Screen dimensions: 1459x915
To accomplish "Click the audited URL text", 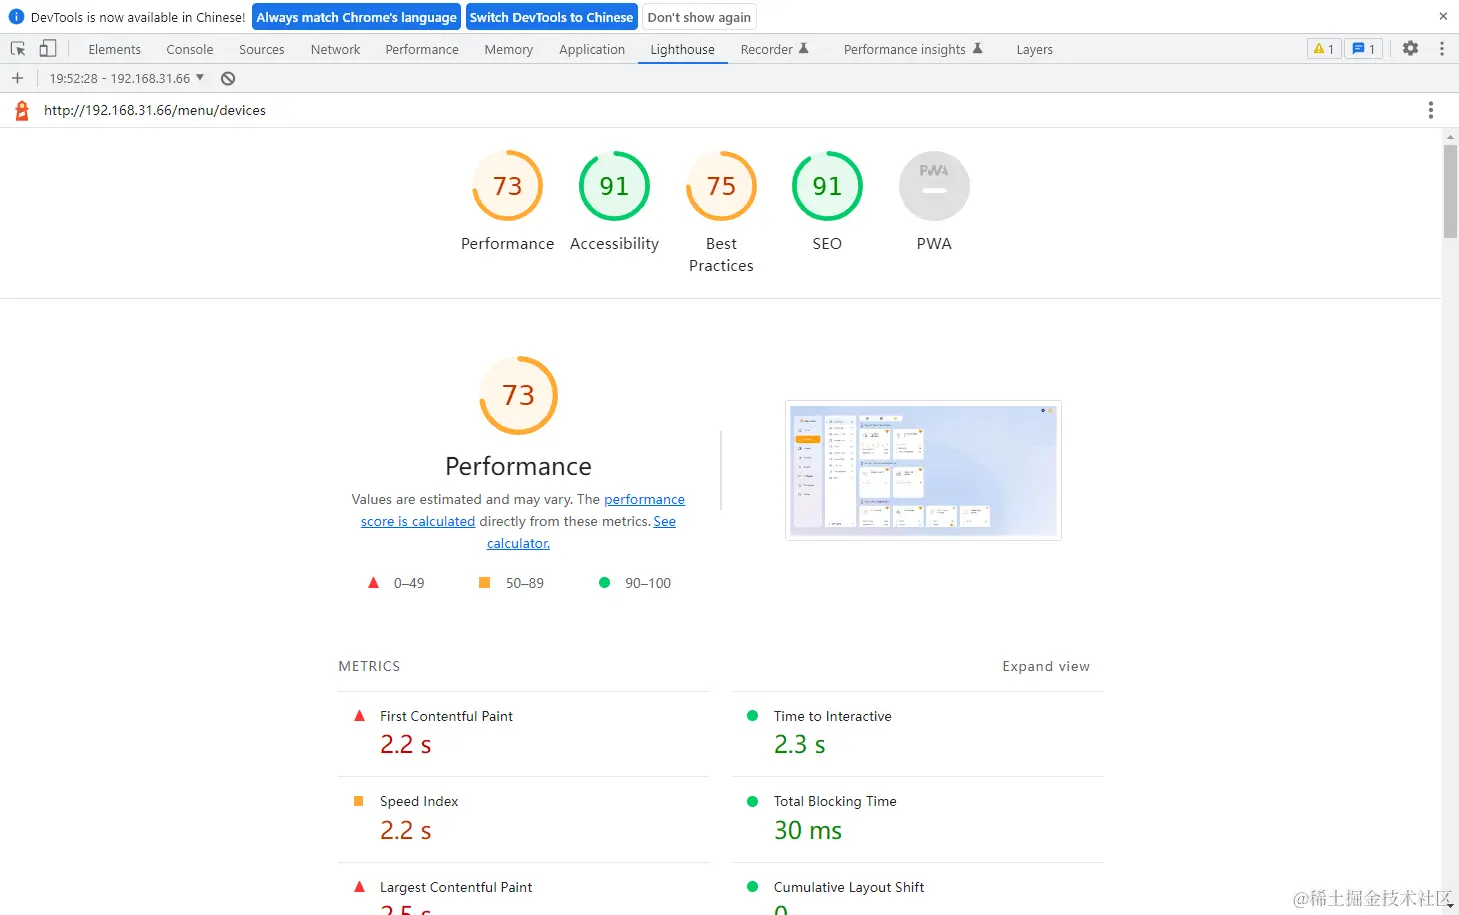I will point(155,110).
